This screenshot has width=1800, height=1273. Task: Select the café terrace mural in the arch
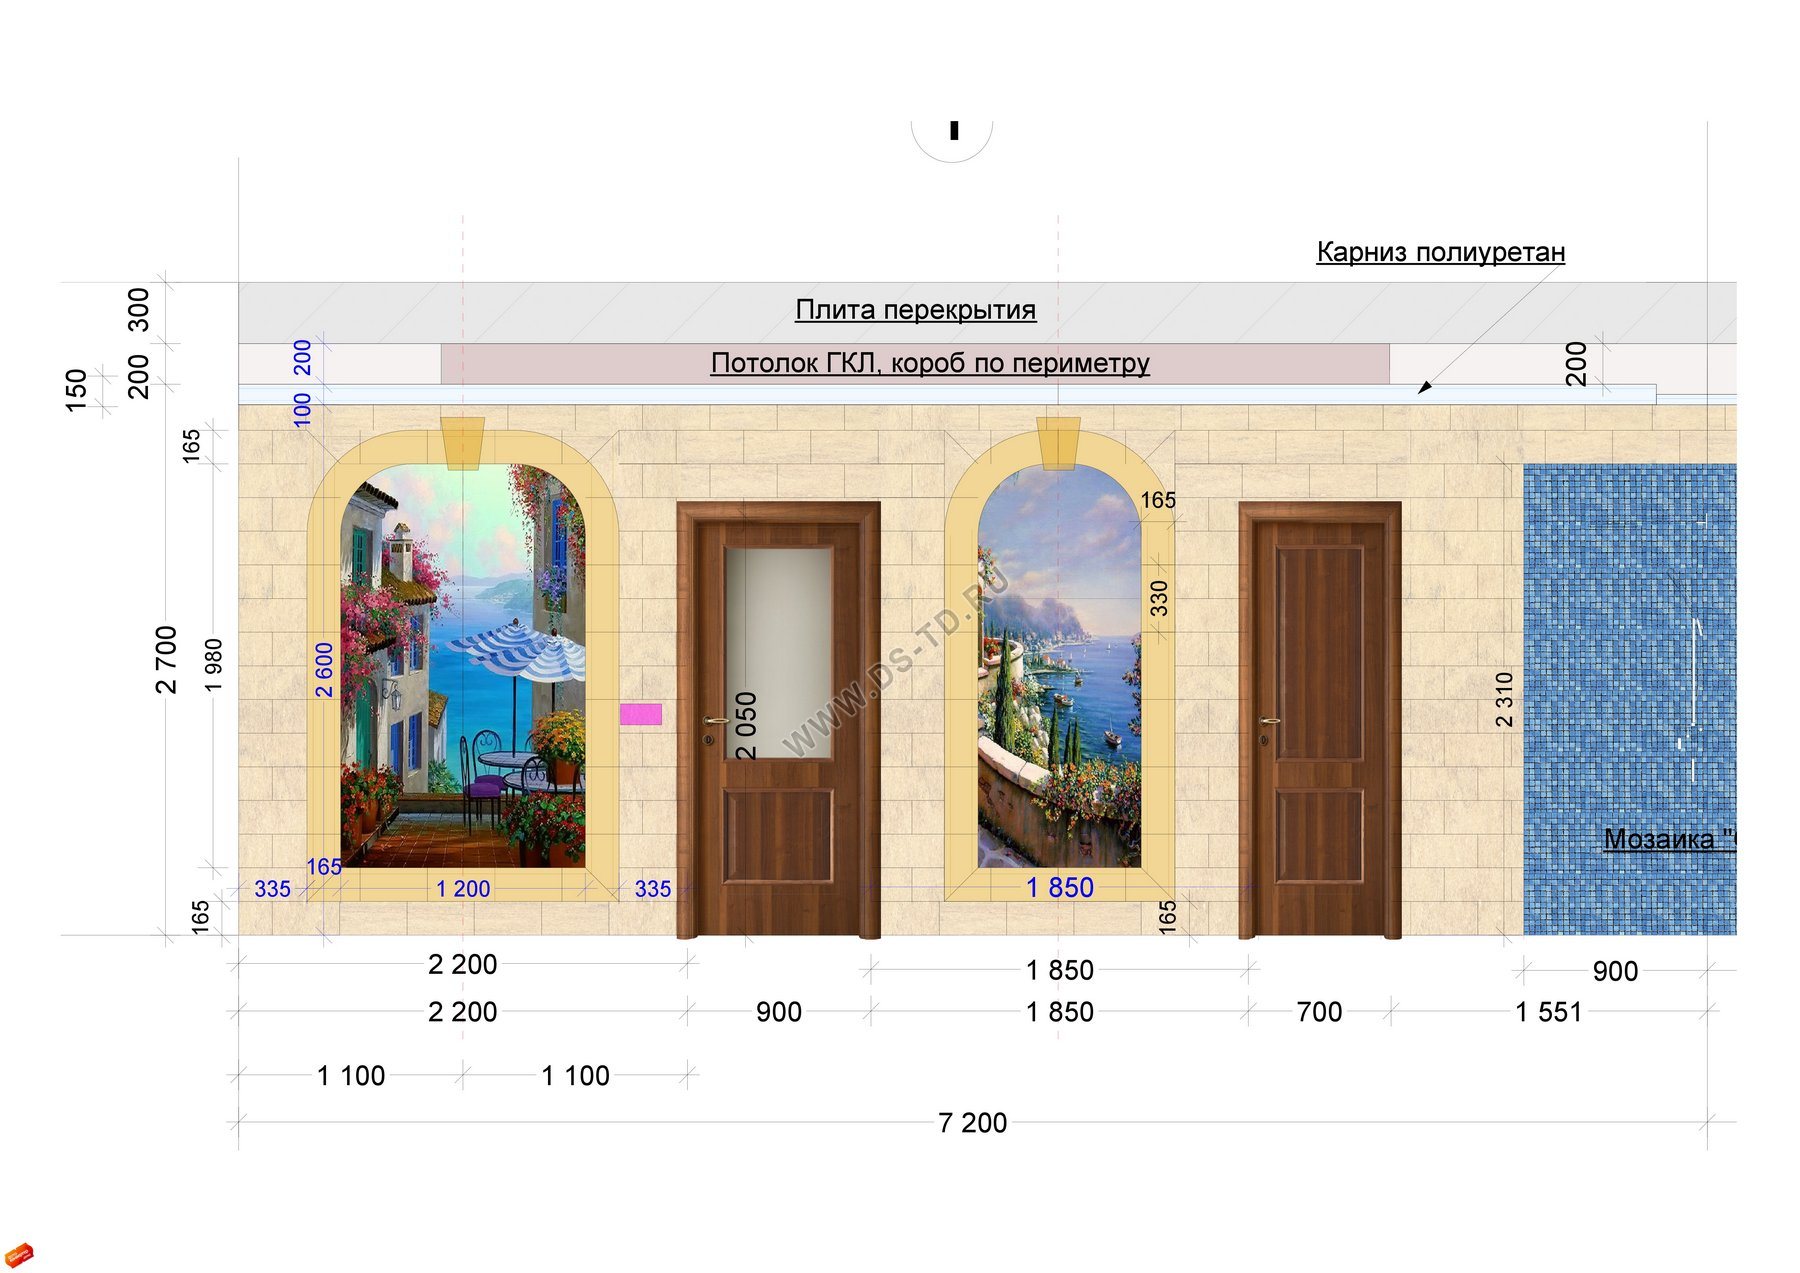coord(463,665)
